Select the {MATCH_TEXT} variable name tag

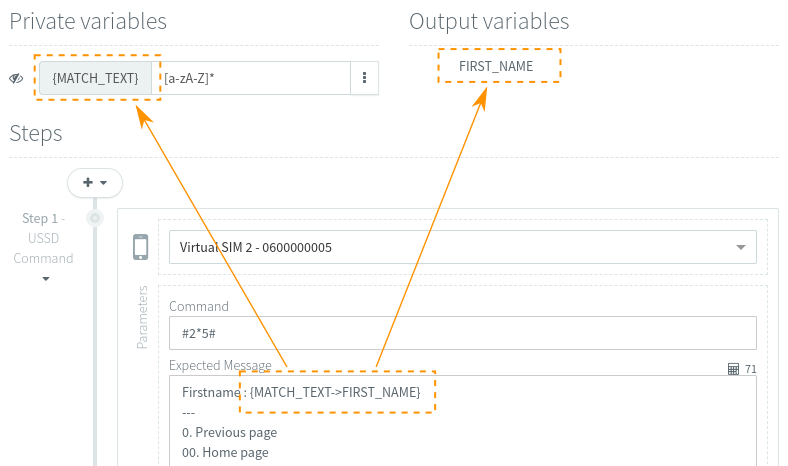click(95, 78)
